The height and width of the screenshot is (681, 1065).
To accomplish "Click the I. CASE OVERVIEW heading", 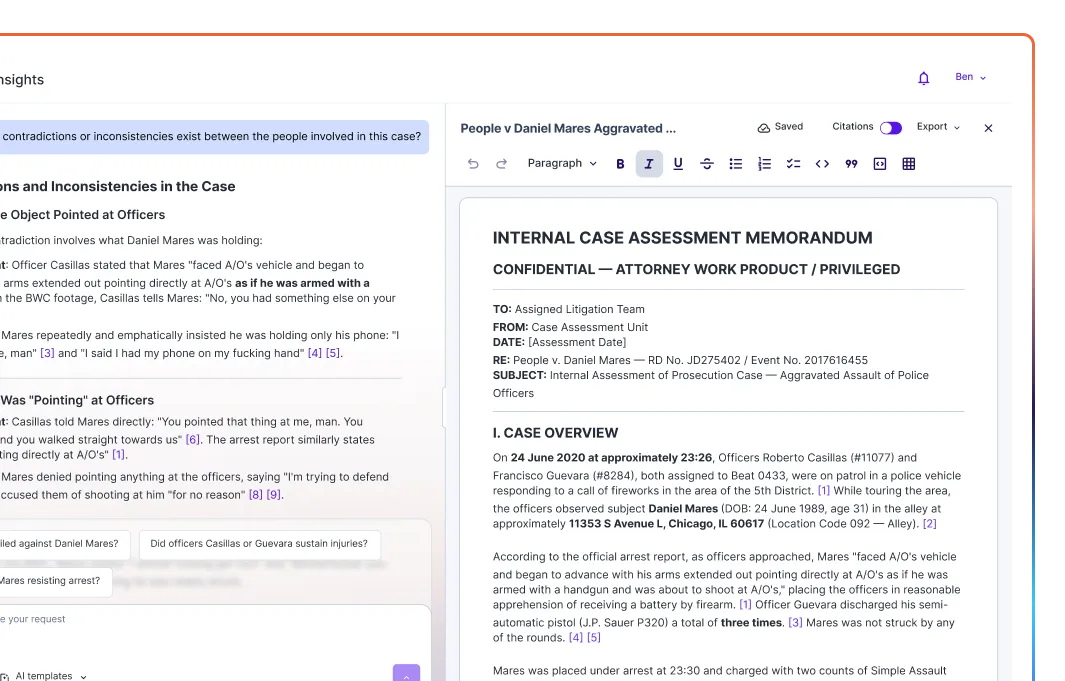I will click(556, 433).
